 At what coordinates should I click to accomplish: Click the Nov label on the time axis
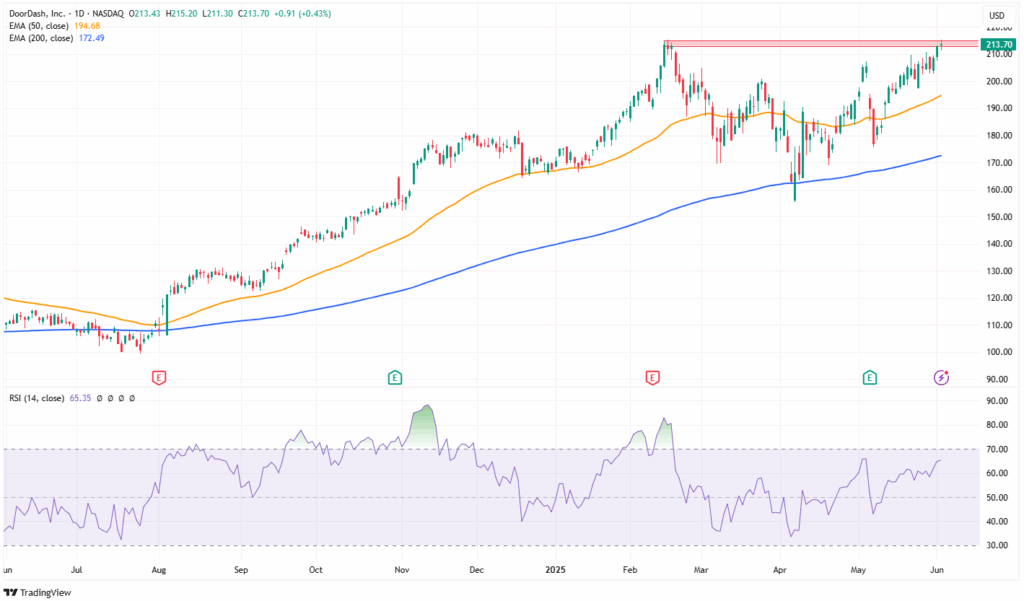[x=402, y=570]
